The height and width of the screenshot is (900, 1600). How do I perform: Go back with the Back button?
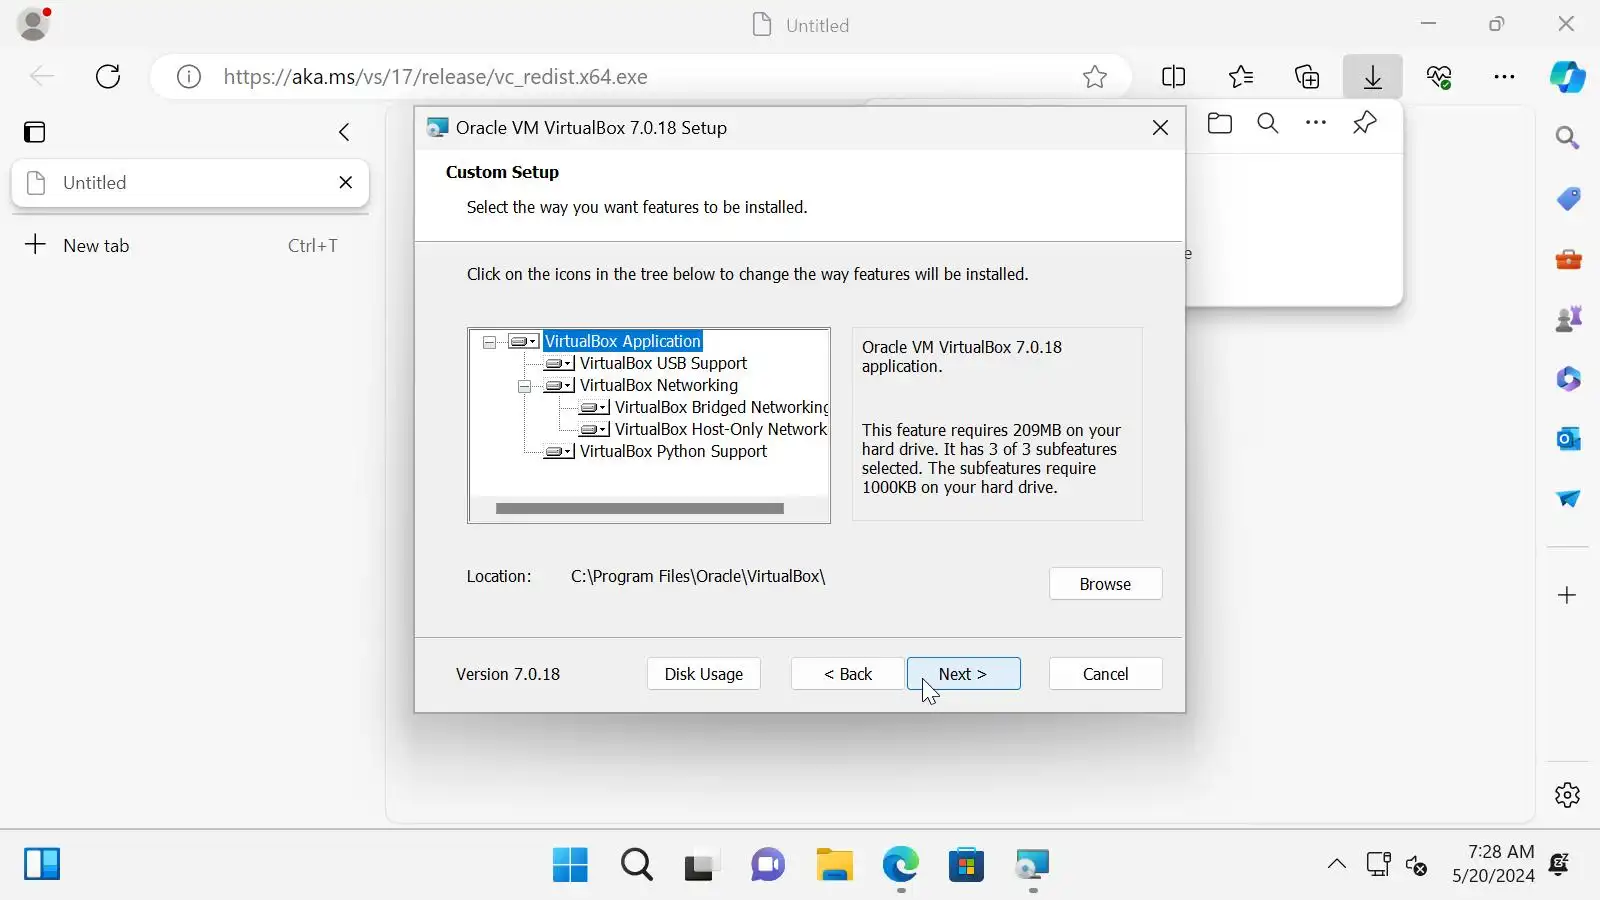click(x=848, y=674)
